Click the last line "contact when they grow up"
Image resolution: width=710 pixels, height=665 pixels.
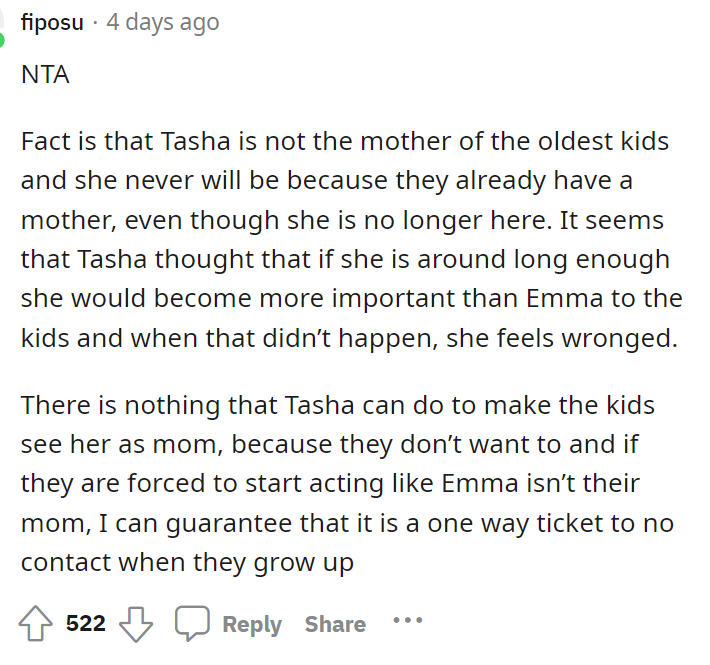[x=187, y=563]
